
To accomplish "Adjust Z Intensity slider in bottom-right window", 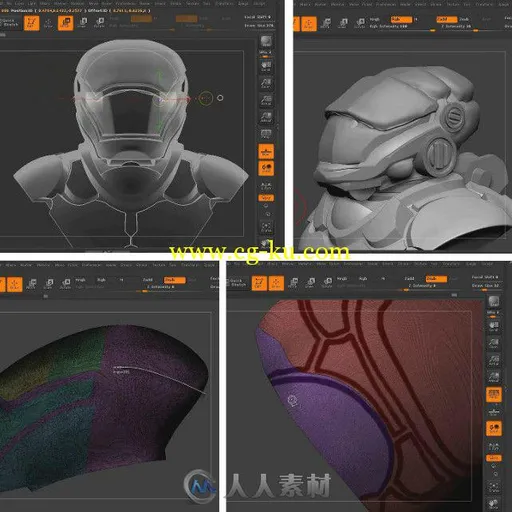I will [x=429, y=287].
